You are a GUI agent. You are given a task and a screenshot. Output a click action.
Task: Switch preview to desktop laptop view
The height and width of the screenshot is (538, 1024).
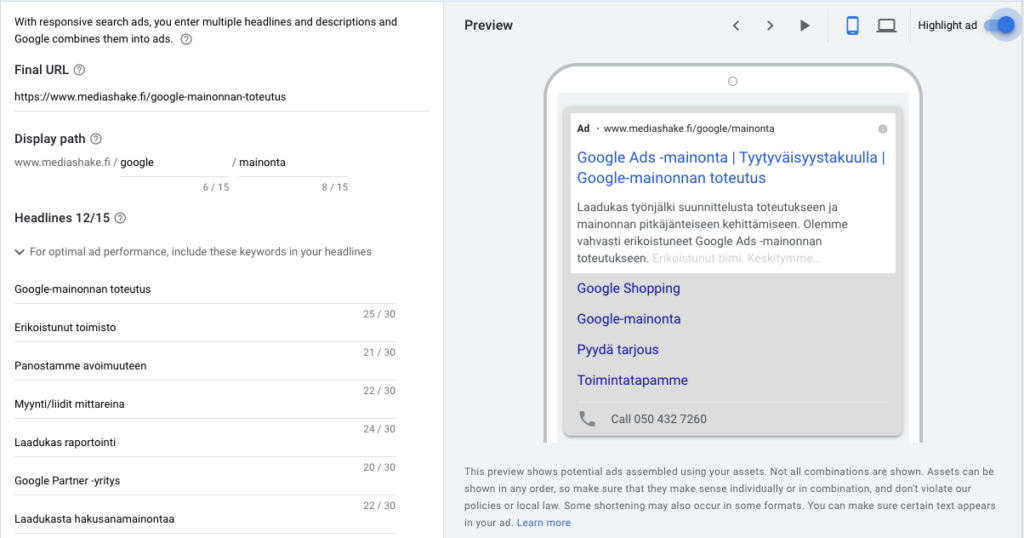[886, 25]
